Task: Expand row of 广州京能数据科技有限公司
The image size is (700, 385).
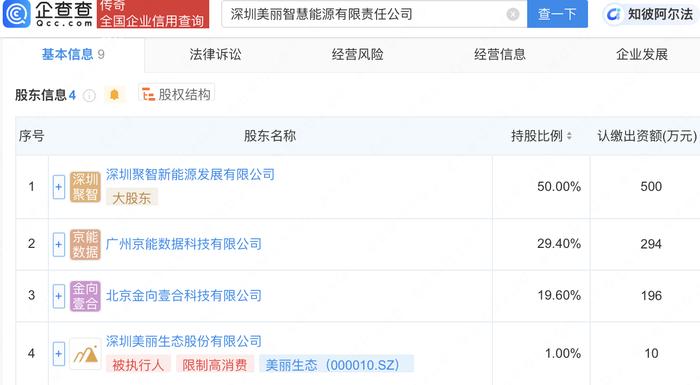Action: coord(59,244)
